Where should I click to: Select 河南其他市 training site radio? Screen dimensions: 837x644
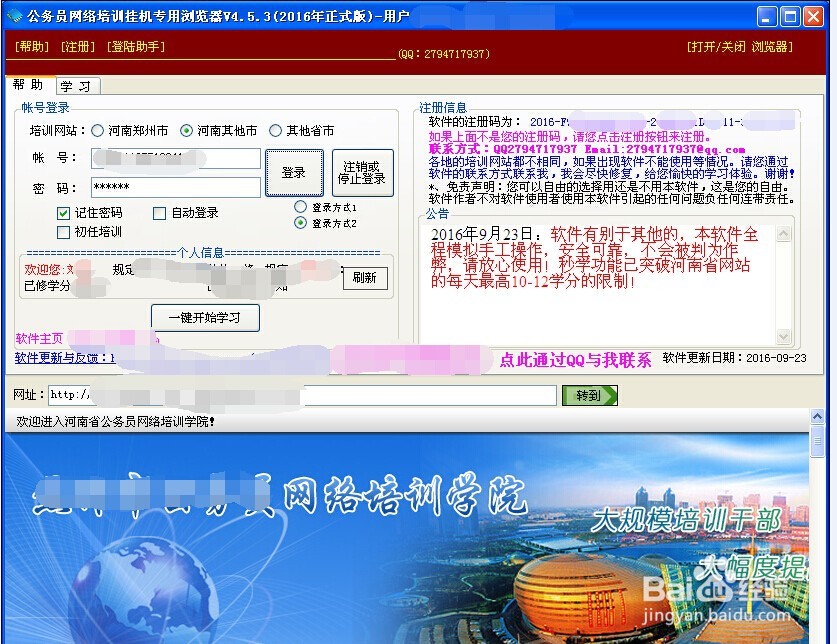click(186, 130)
